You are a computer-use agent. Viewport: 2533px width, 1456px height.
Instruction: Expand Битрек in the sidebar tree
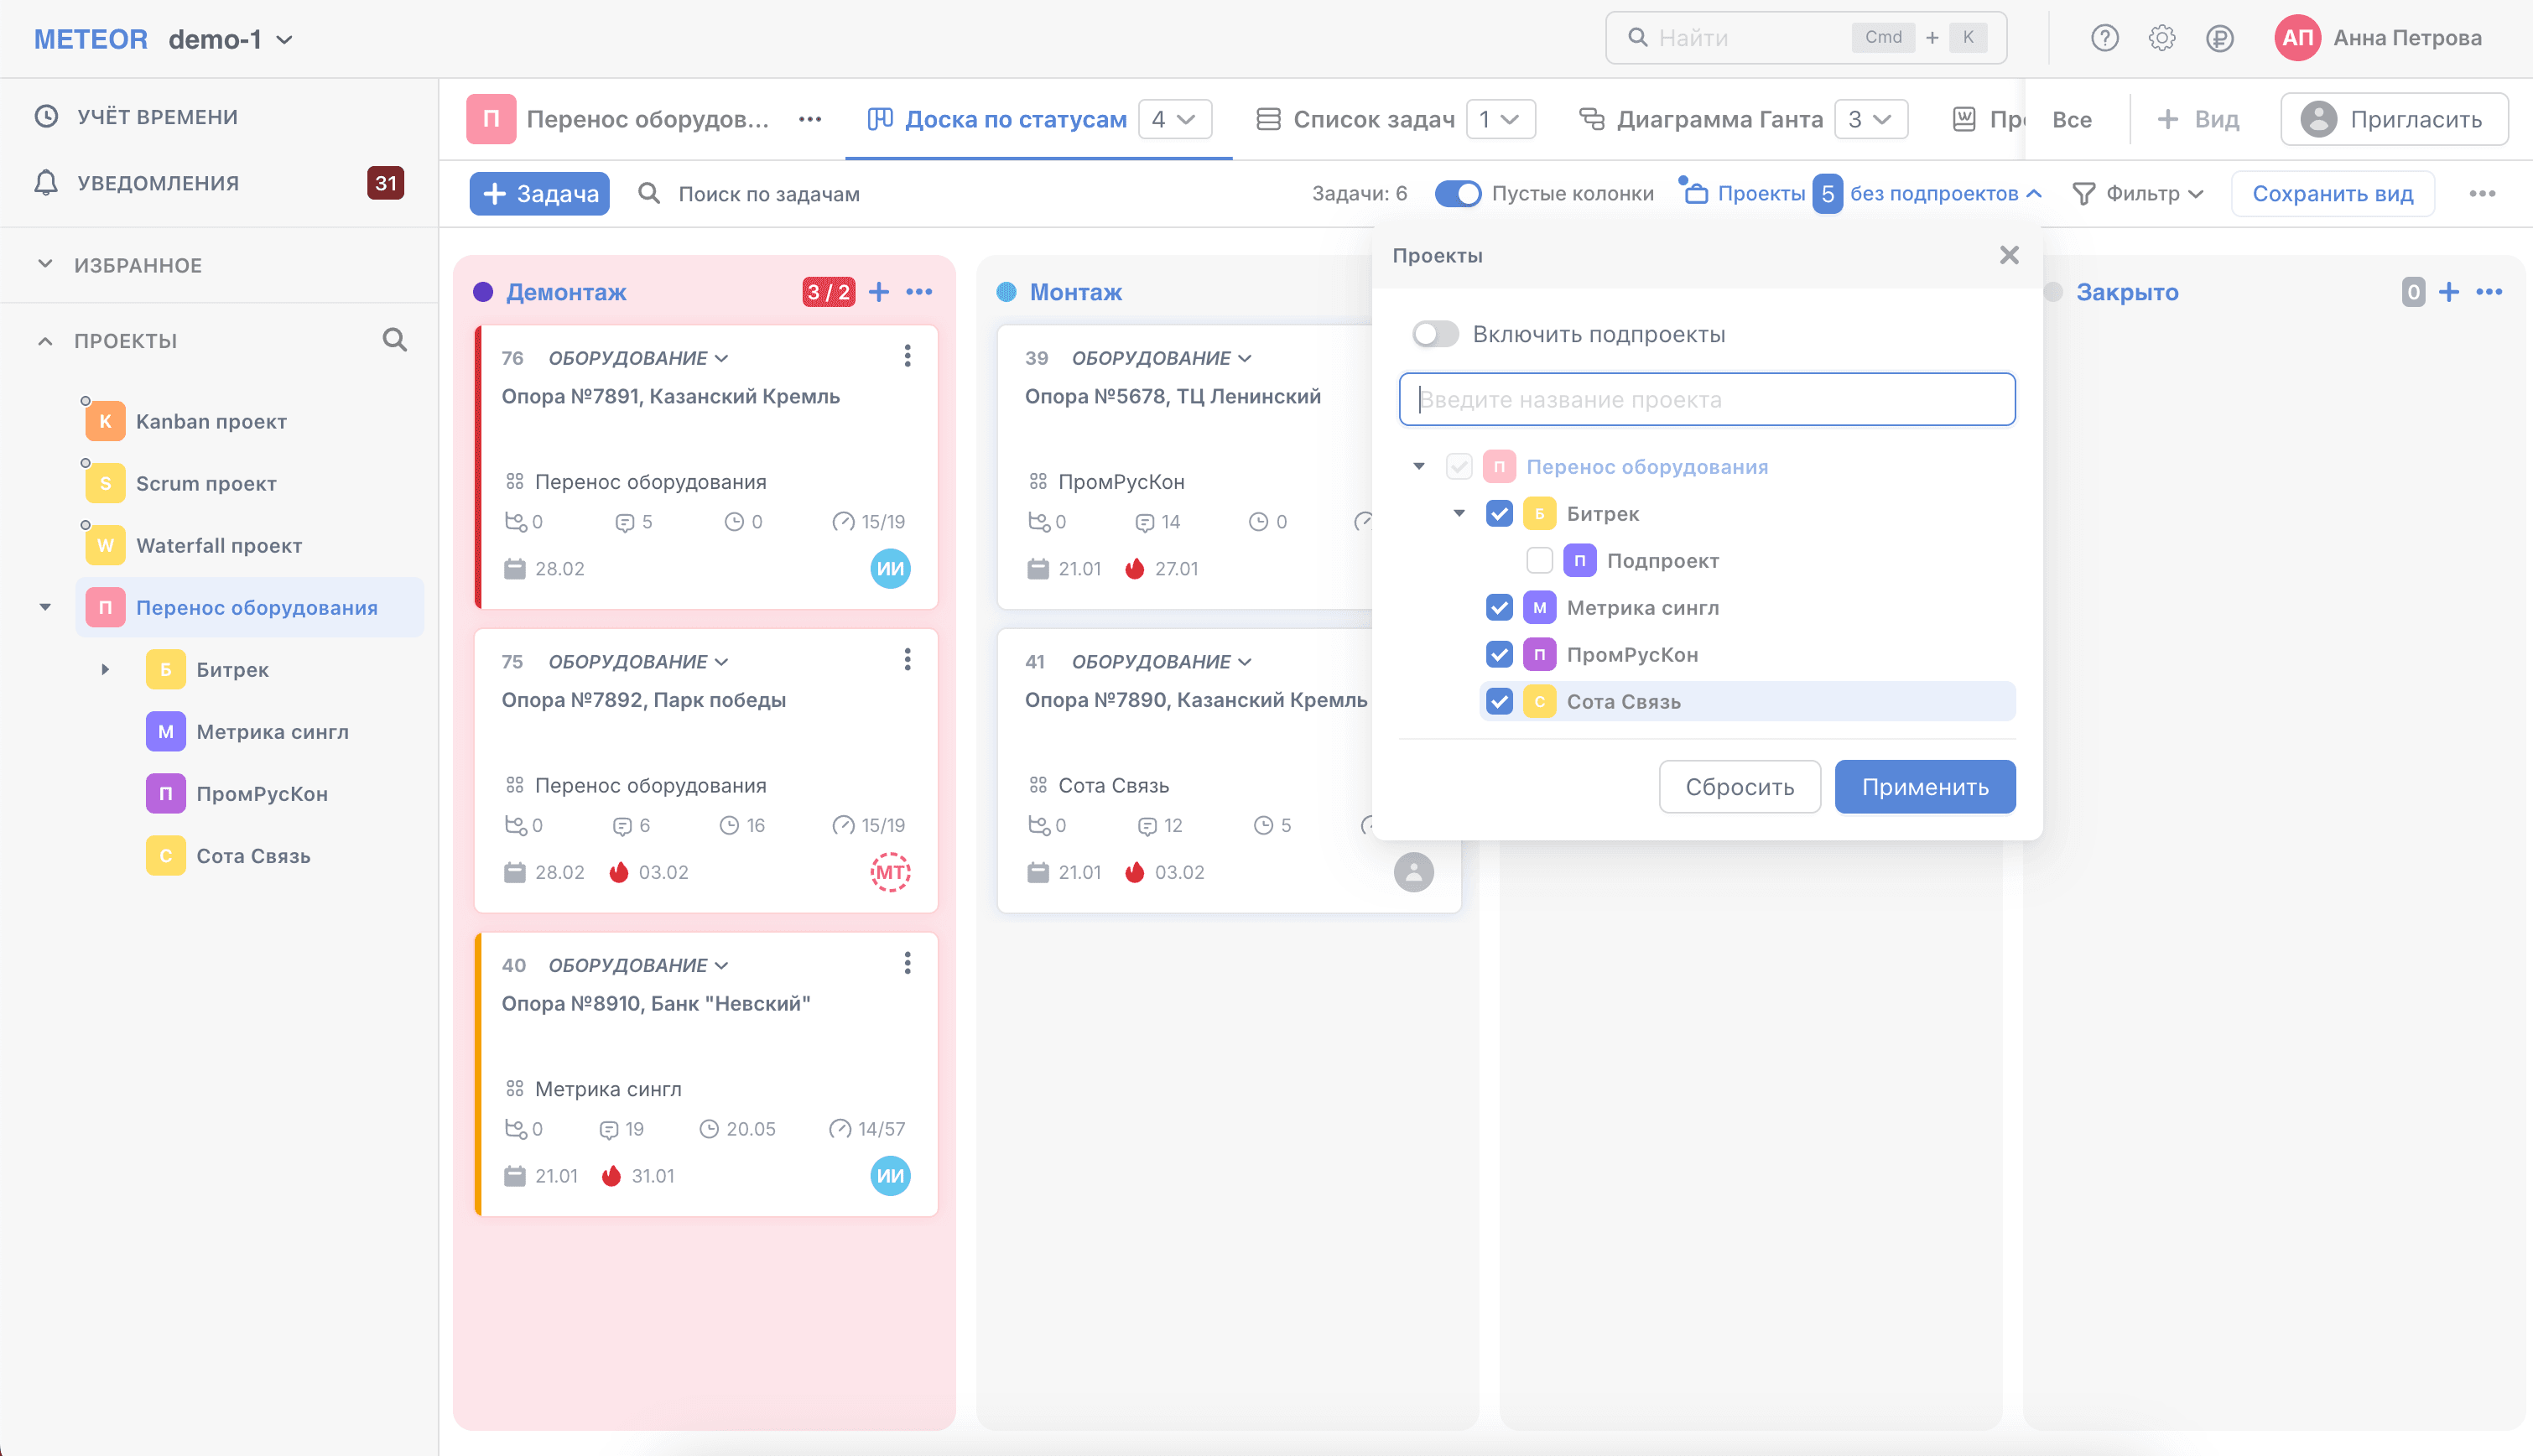coord(105,670)
